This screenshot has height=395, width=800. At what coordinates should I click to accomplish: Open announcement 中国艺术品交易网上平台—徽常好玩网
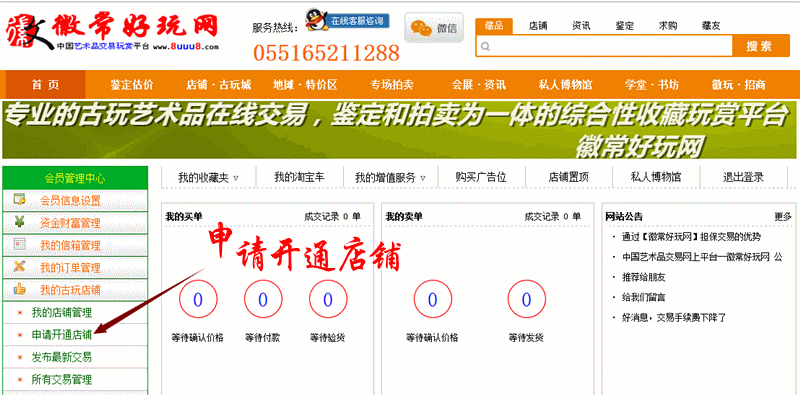[x=702, y=257]
